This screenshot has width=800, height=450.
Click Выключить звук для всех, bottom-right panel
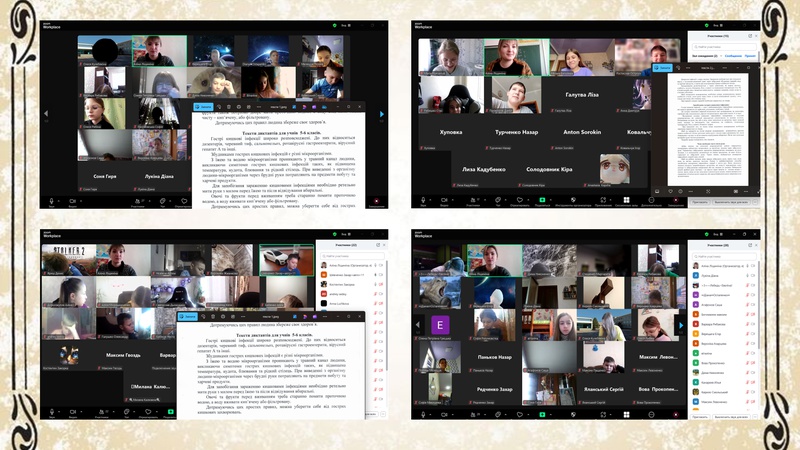(x=731, y=417)
